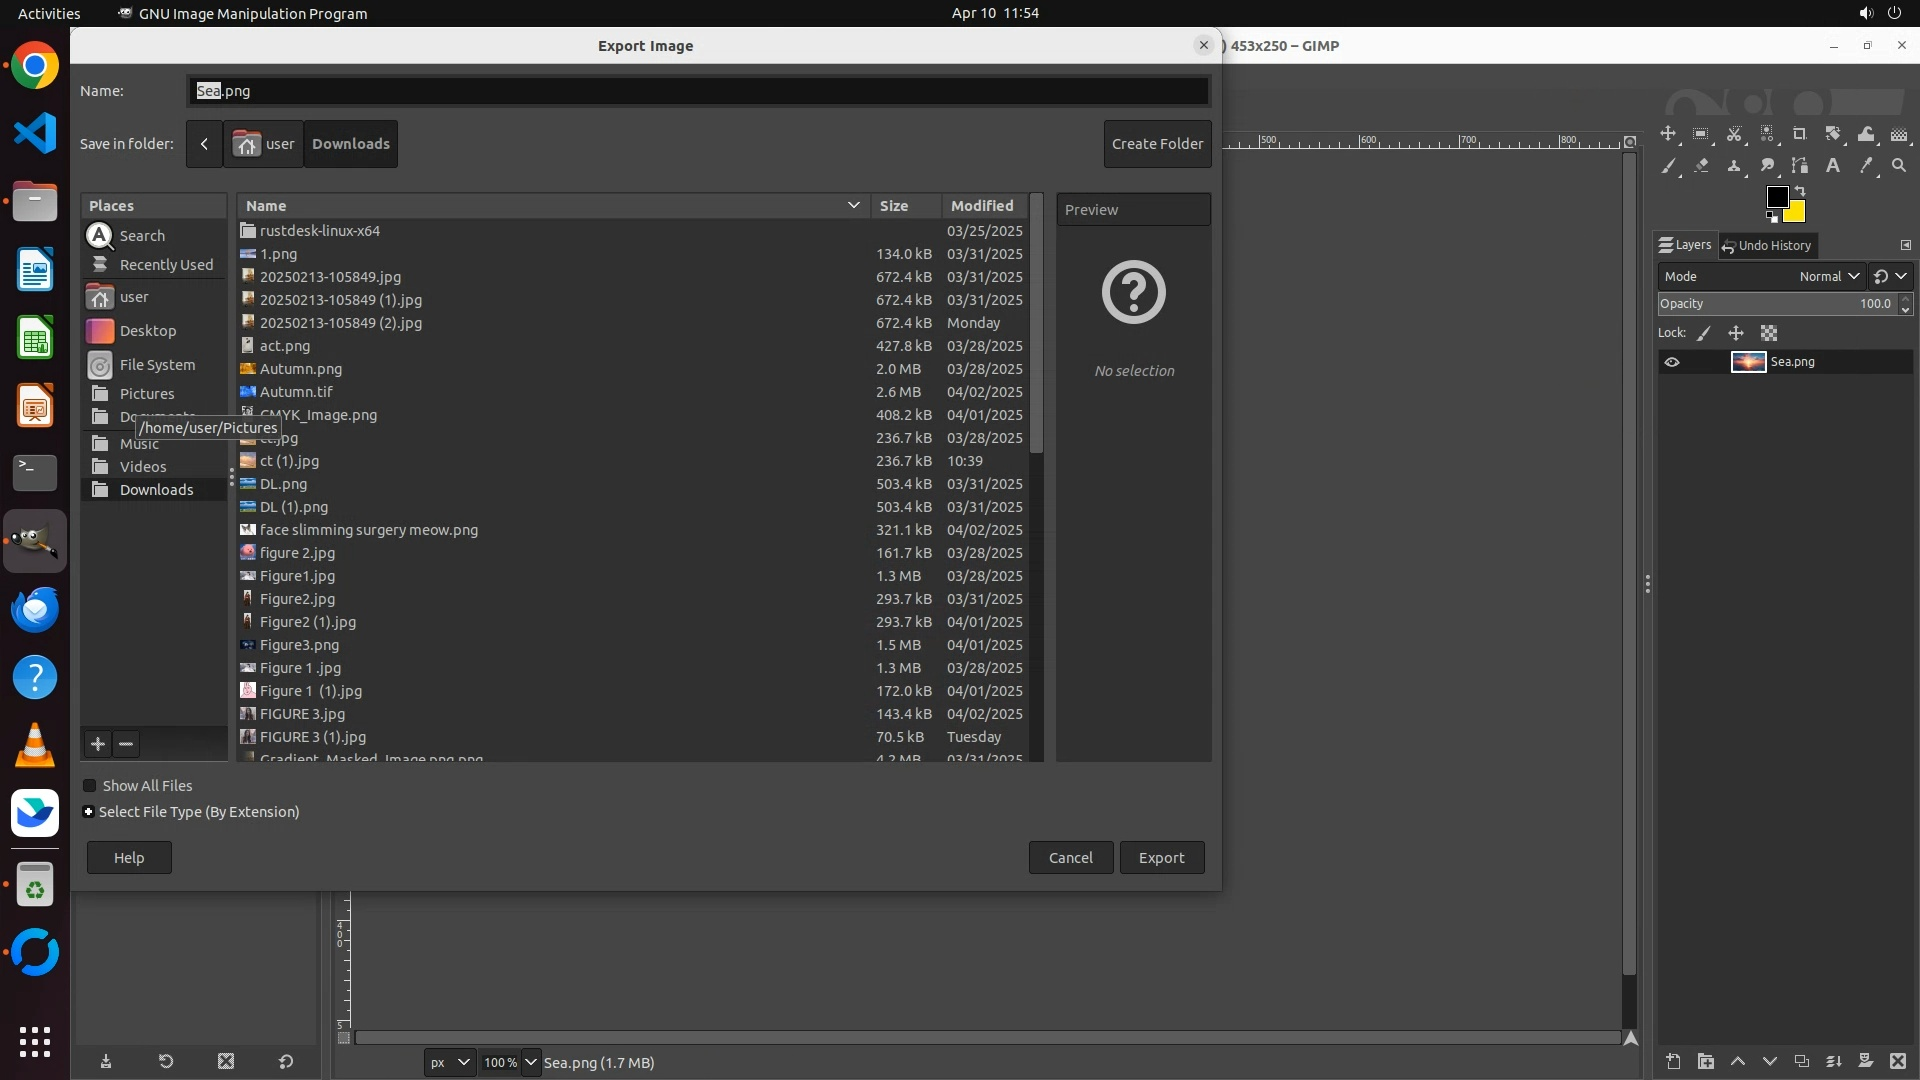Viewport: 1920px width, 1080px height.
Task: Toggle lock alpha channel checkerboard
Action: click(x=1769, y=333)
